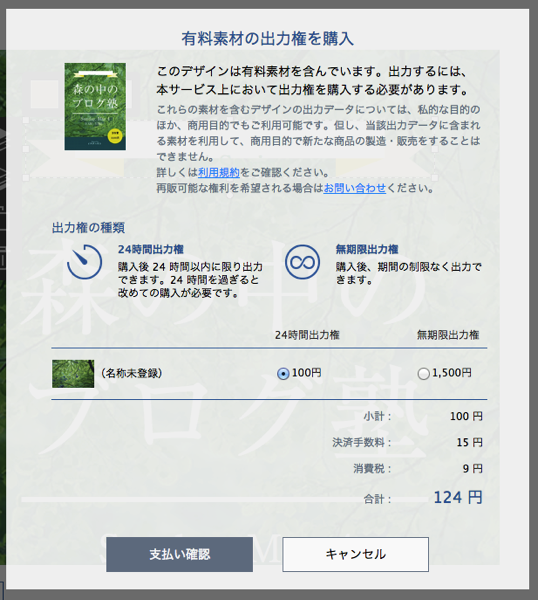This screenshot has width=538, height=600.
Task: Open the 利用規約 link
Action: (x=219, y=173)
